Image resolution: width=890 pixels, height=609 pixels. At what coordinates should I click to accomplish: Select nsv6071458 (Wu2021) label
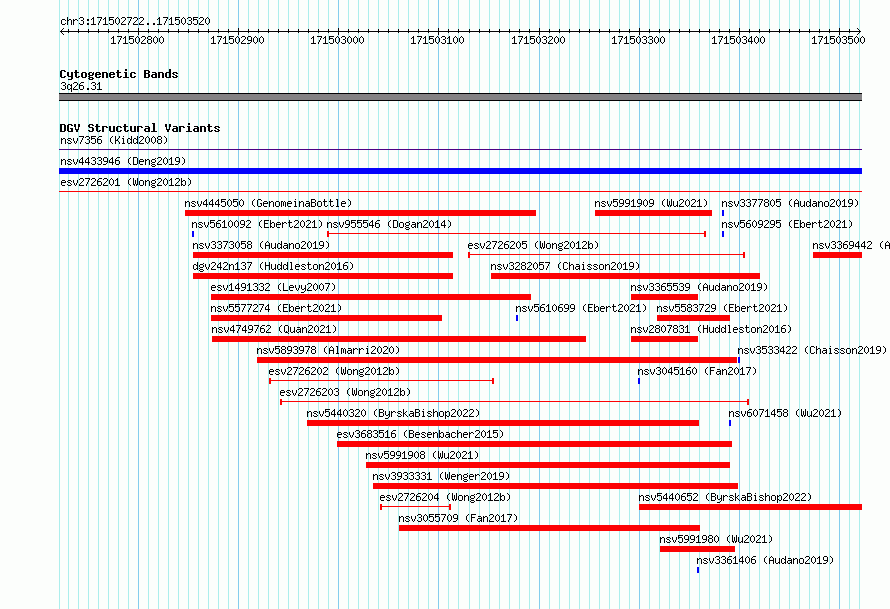(785, 413)
